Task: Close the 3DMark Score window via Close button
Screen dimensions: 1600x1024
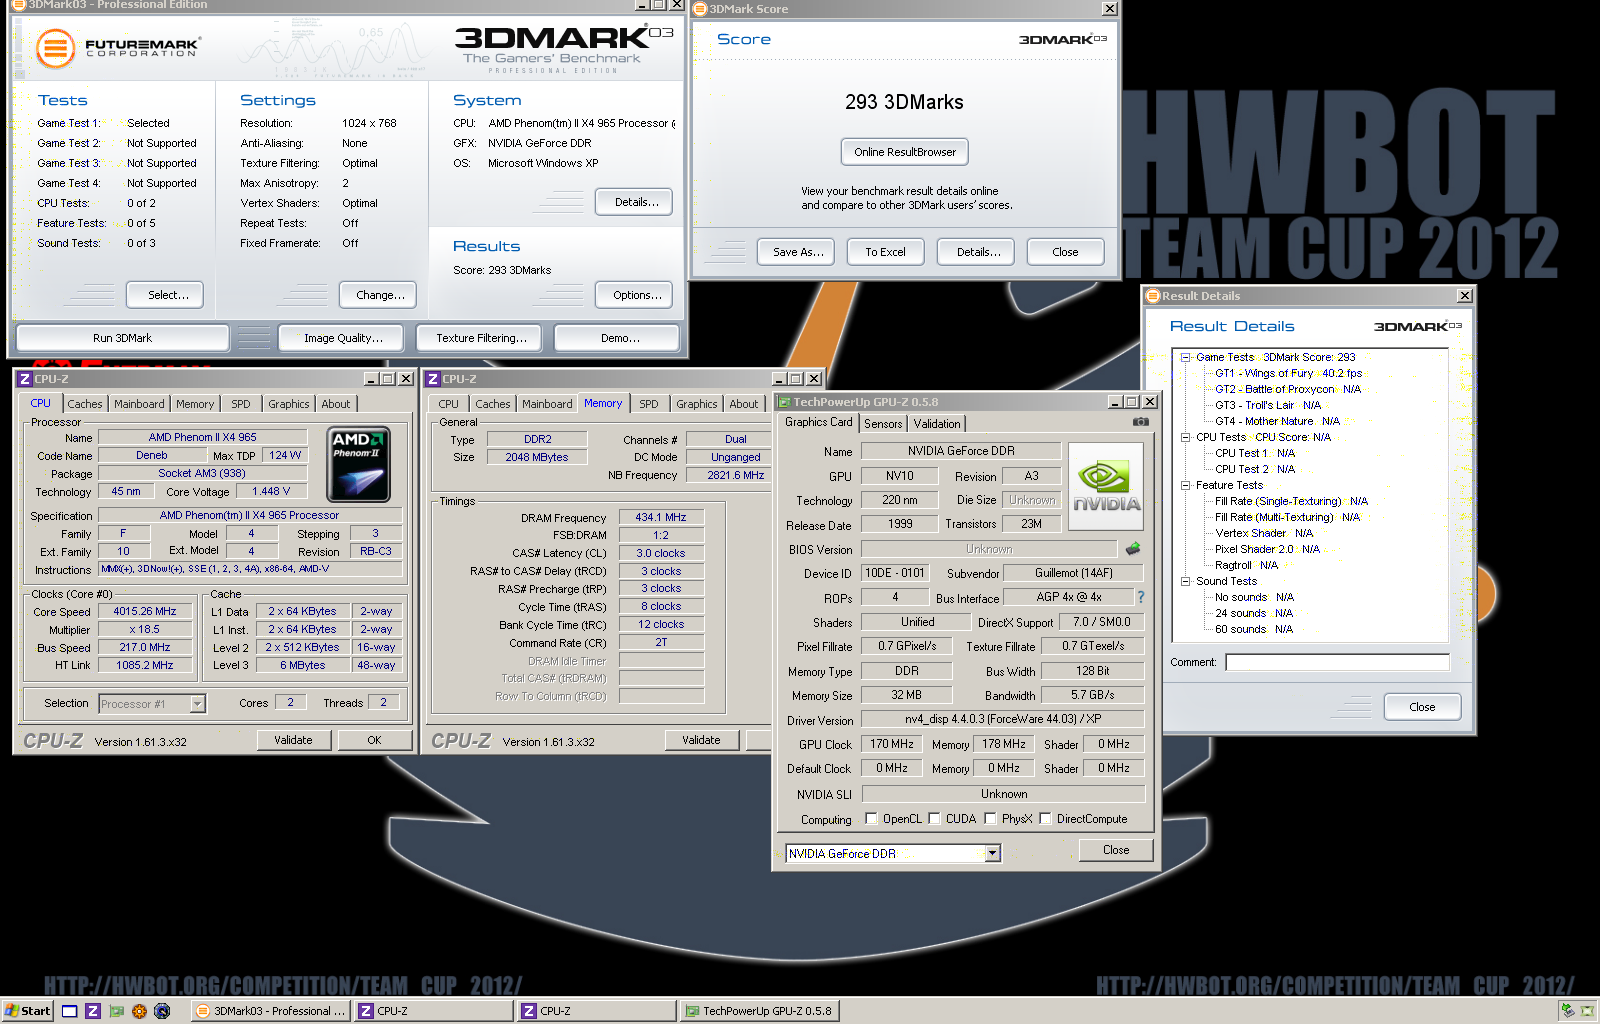Action: point(1065,252)
